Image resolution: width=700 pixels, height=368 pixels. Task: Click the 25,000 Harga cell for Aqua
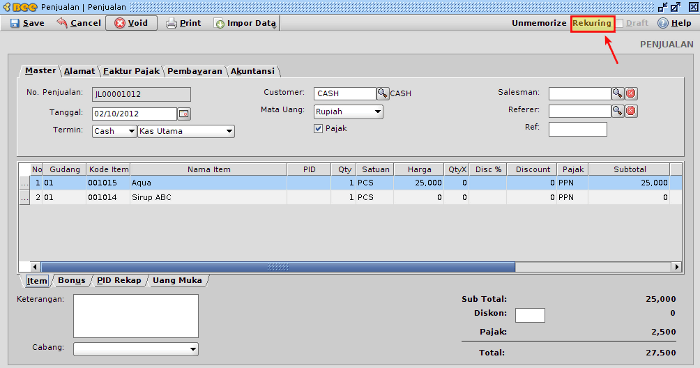pos(419,183)
